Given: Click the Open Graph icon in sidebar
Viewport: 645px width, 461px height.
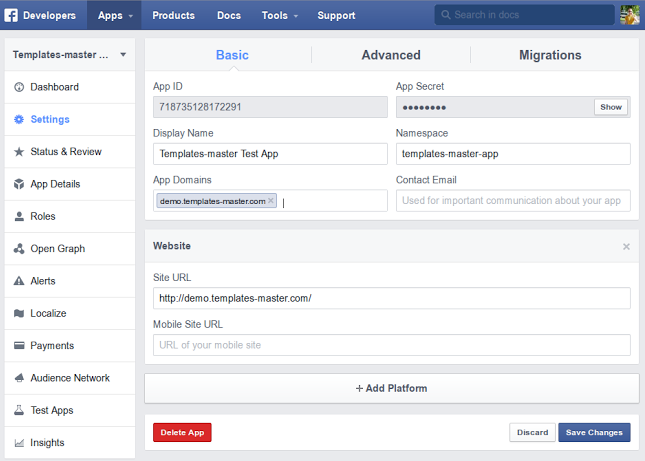Looking at the screenshot, I should [20, 249].
